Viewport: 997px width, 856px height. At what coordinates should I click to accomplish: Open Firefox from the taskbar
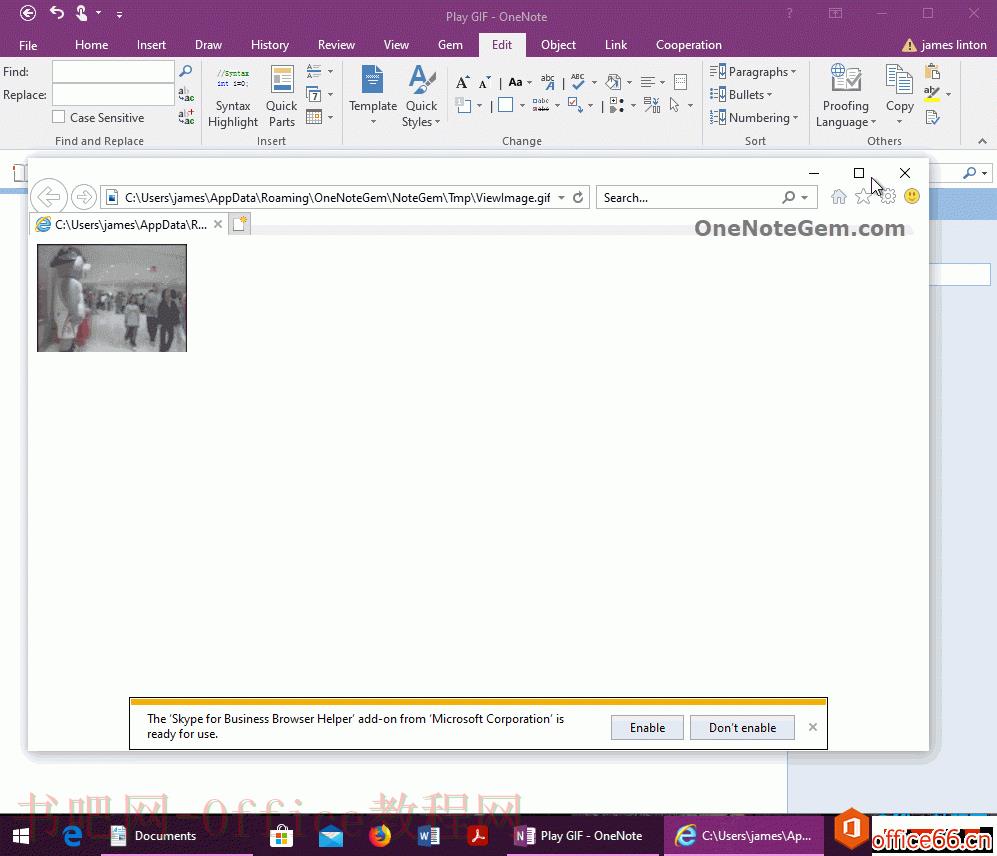point(380,835)
